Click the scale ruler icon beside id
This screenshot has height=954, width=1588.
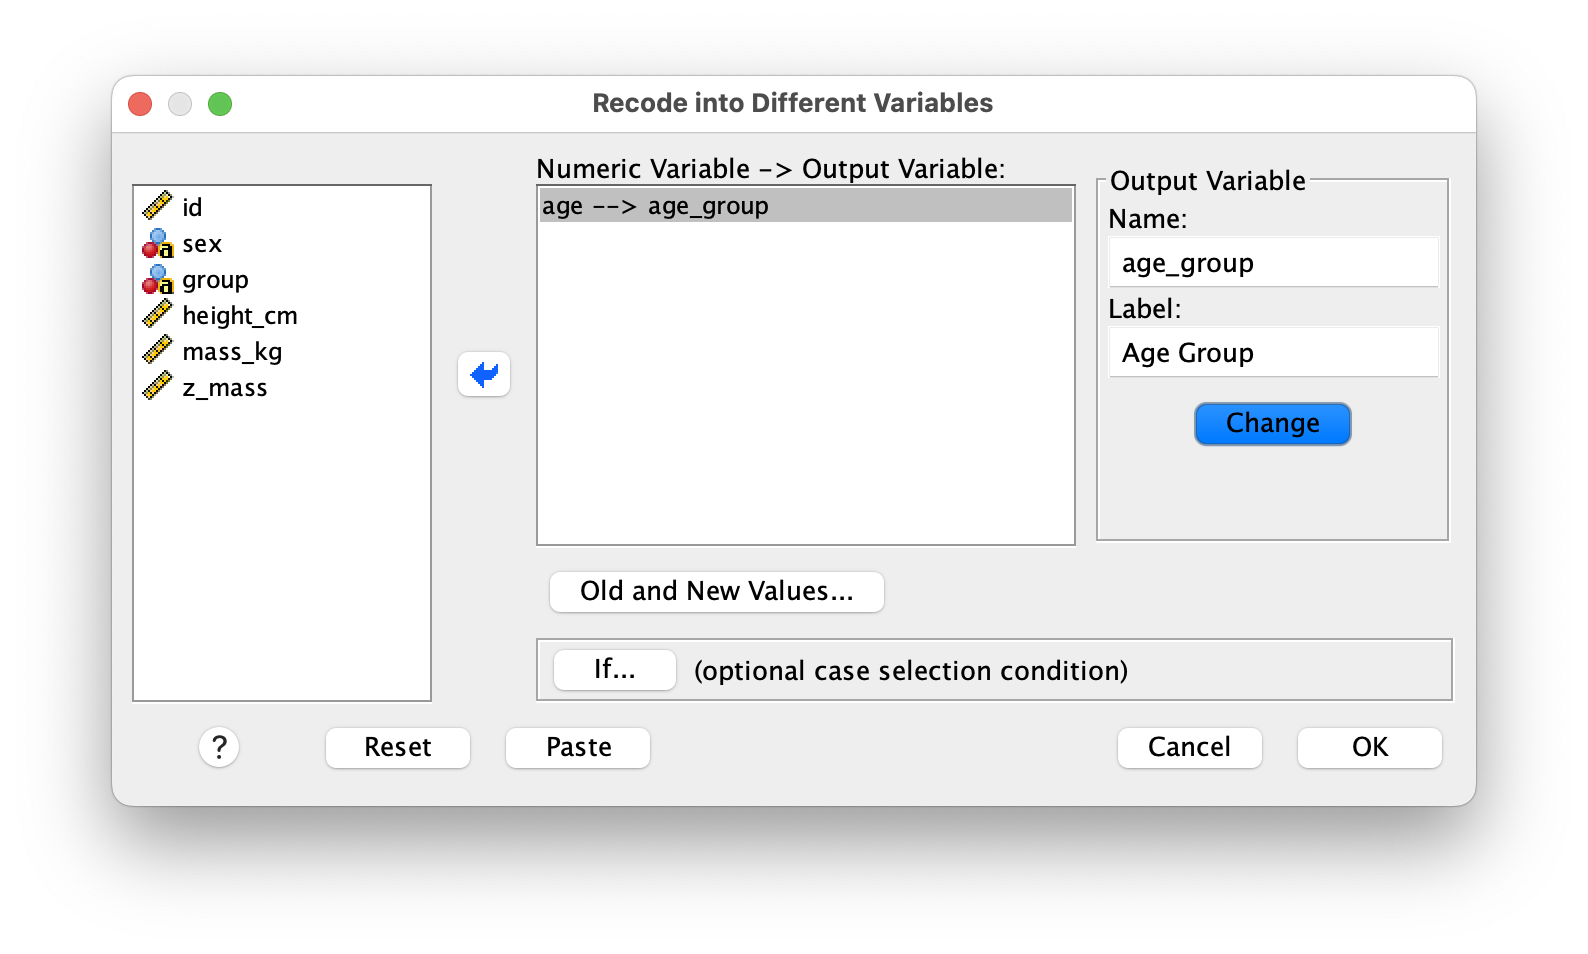coord(157,206)
